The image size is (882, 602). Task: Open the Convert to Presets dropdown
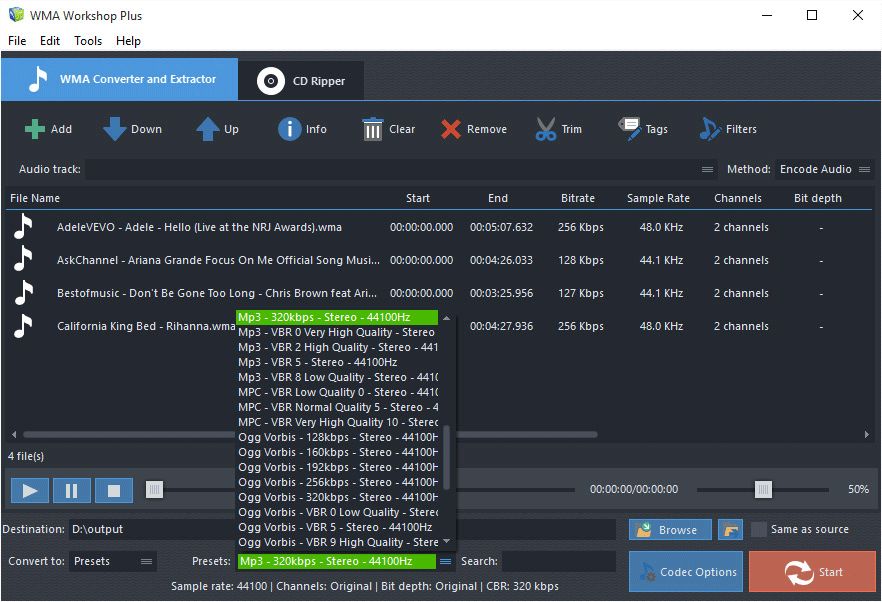(x=112, y=561)
